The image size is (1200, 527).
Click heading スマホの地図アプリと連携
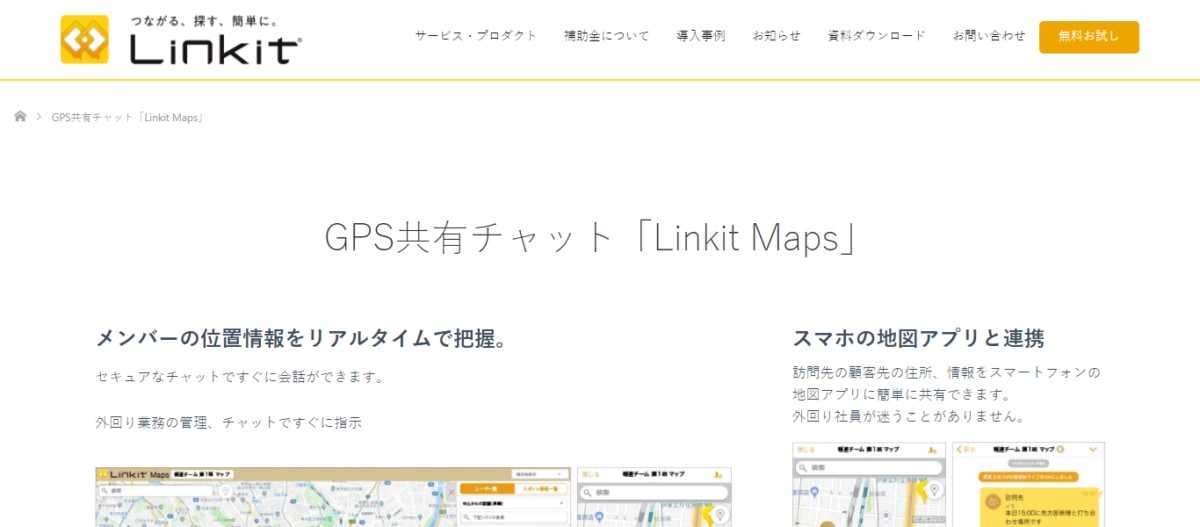point(919,338)
